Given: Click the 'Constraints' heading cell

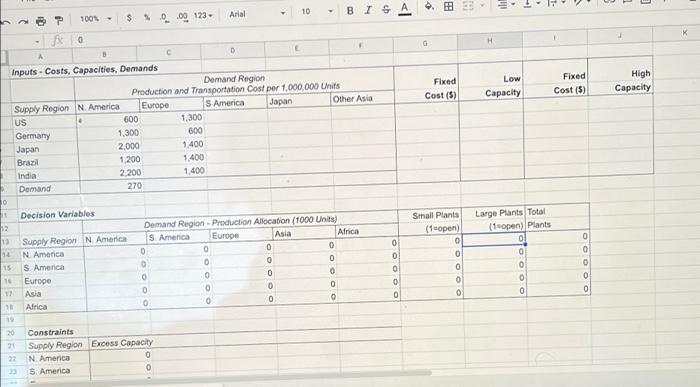Looking at the screenshot, I should point(50,333).
